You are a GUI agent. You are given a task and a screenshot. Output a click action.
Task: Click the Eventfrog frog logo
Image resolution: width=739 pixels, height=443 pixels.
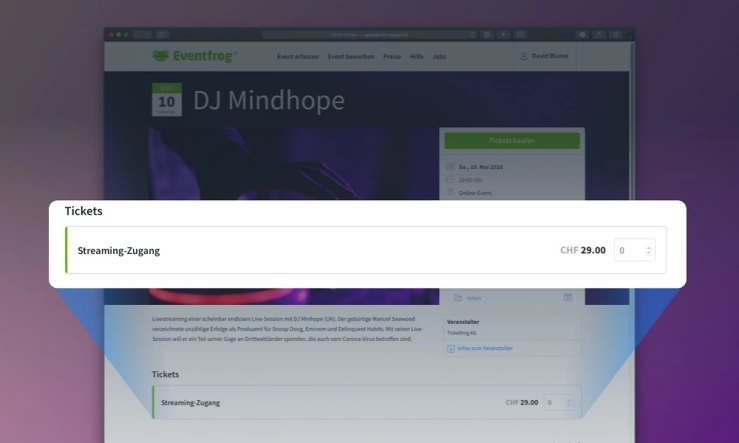click(x=161, y=56)
